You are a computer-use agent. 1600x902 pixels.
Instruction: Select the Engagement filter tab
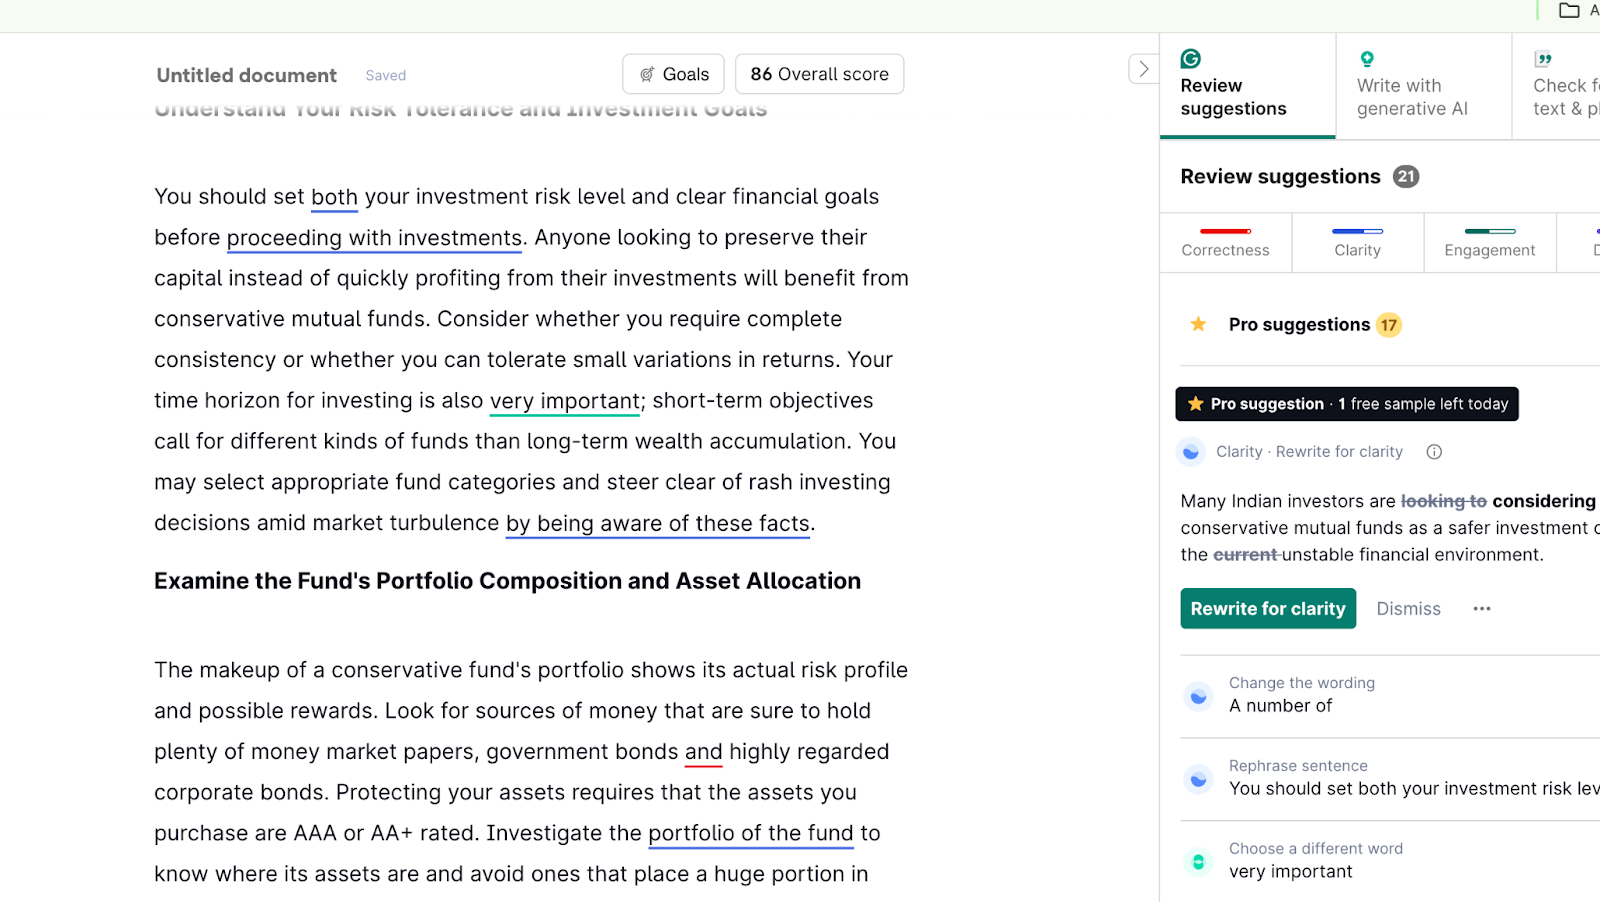coord(1489,242)
